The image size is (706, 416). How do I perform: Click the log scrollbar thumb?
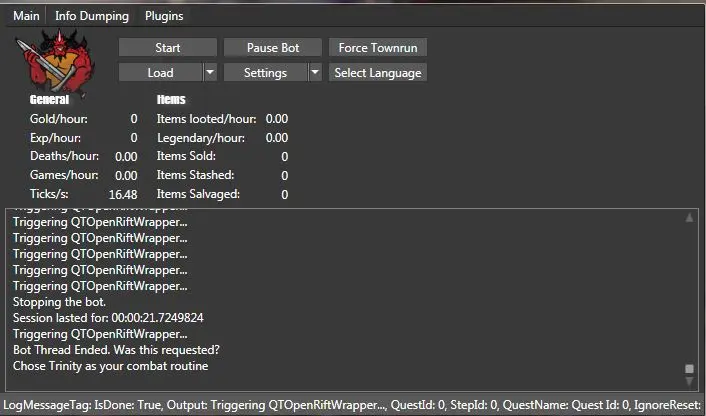coord(689,368)
